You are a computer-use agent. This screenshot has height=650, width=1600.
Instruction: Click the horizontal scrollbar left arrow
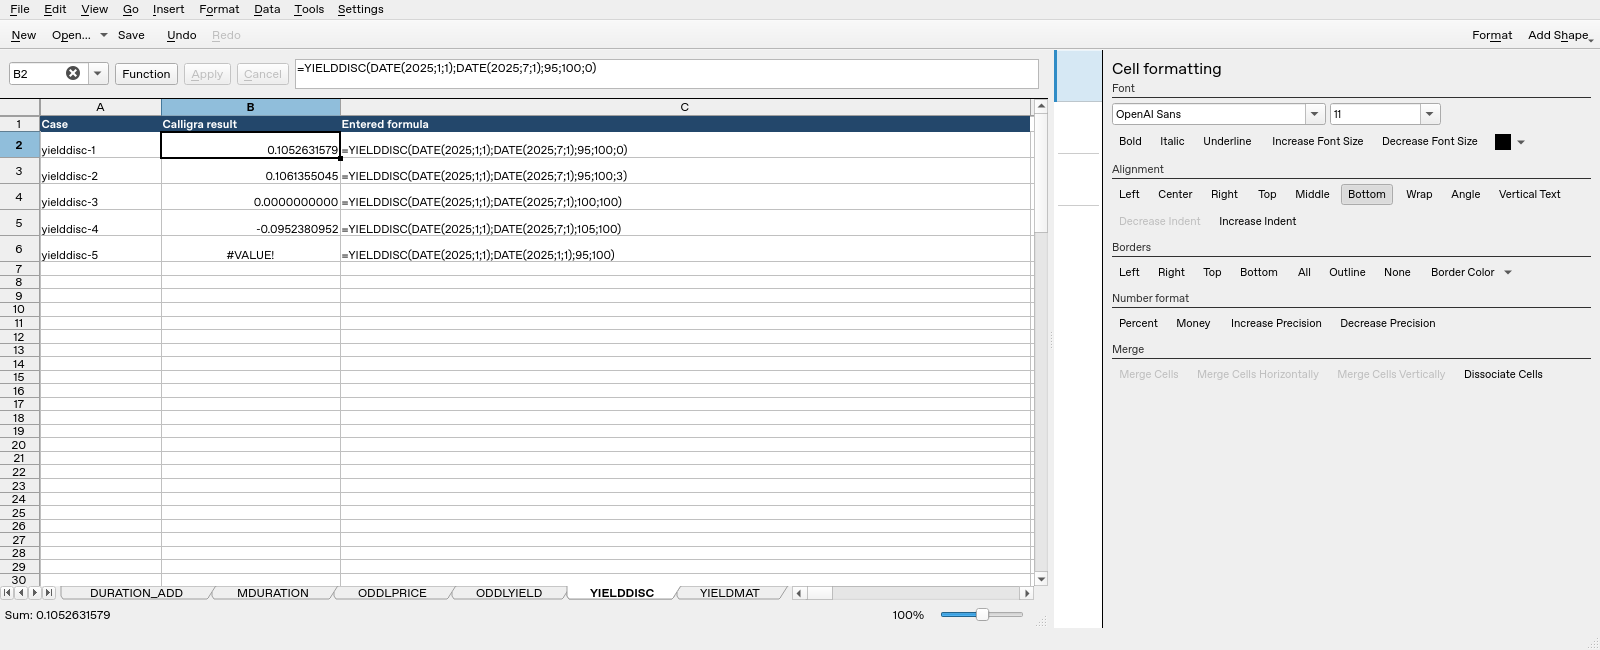click(x=799, y=593)
